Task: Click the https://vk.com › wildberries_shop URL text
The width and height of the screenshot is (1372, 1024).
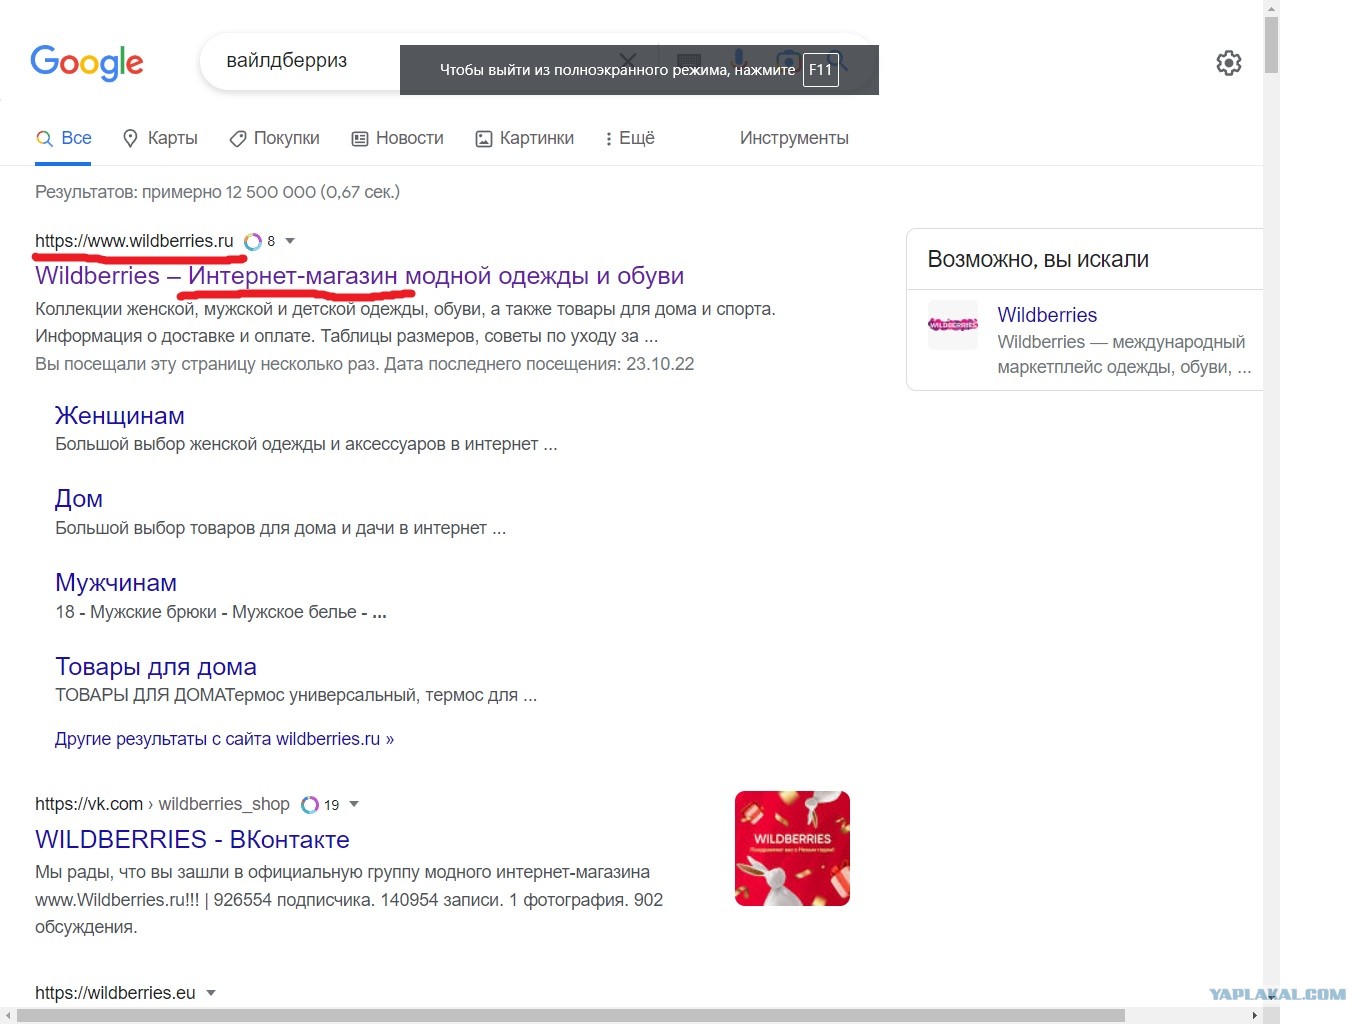Action: 162,804
